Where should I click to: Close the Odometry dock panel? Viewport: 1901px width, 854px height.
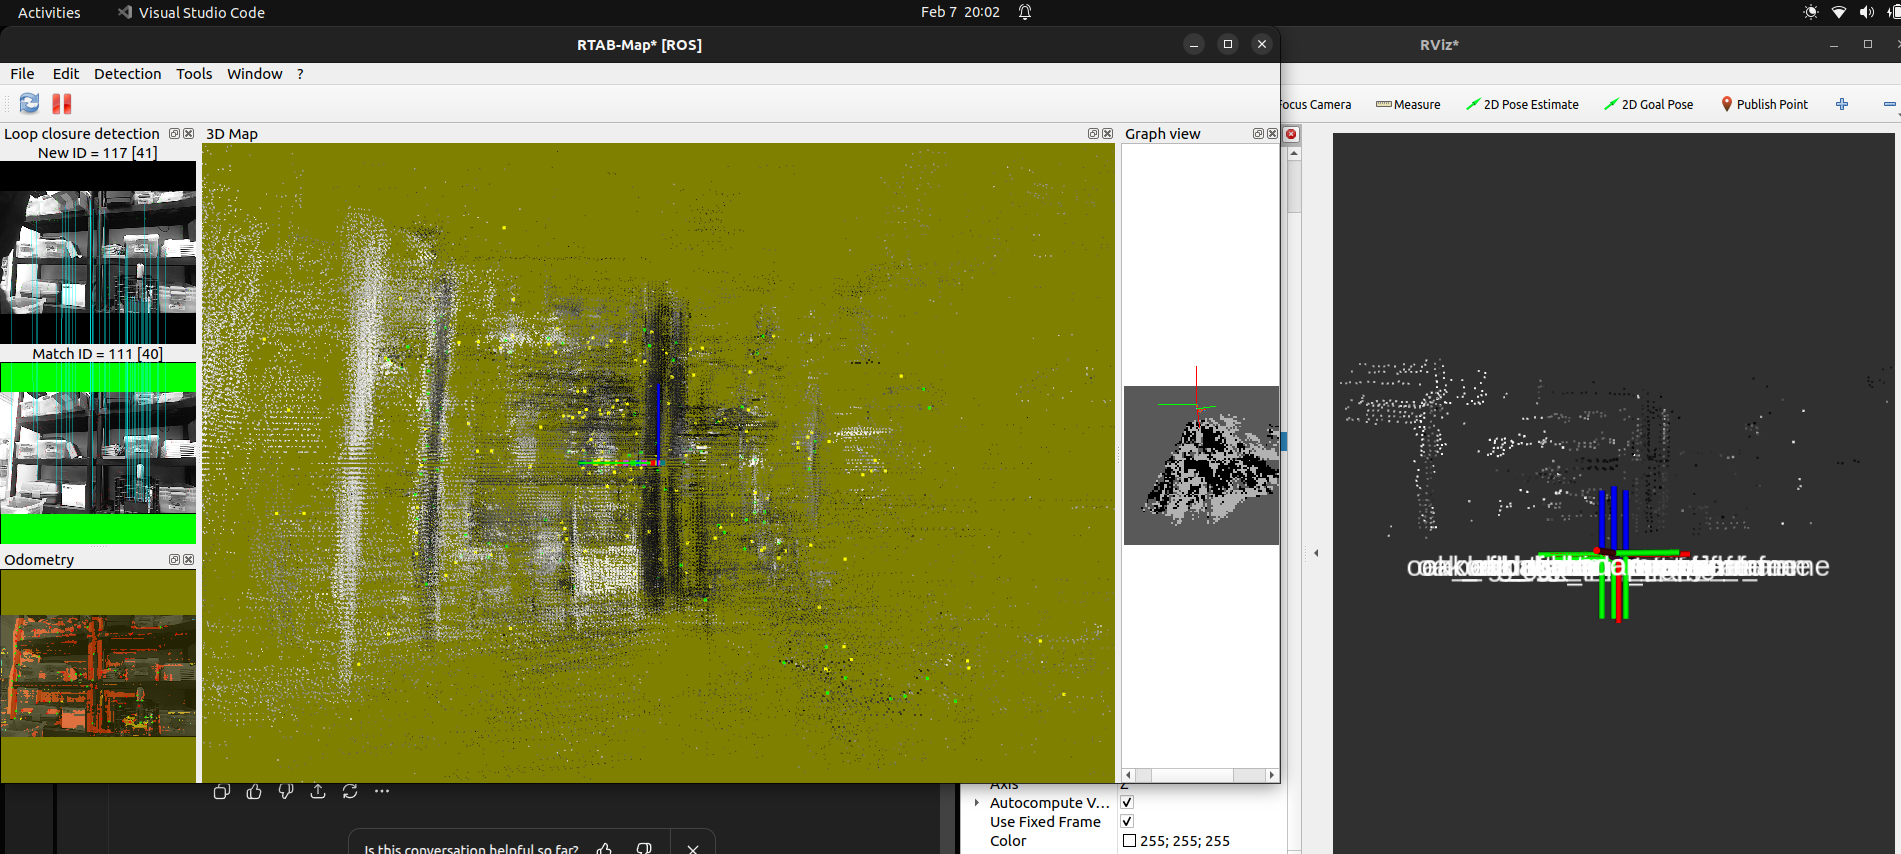(x=188, y=560)
